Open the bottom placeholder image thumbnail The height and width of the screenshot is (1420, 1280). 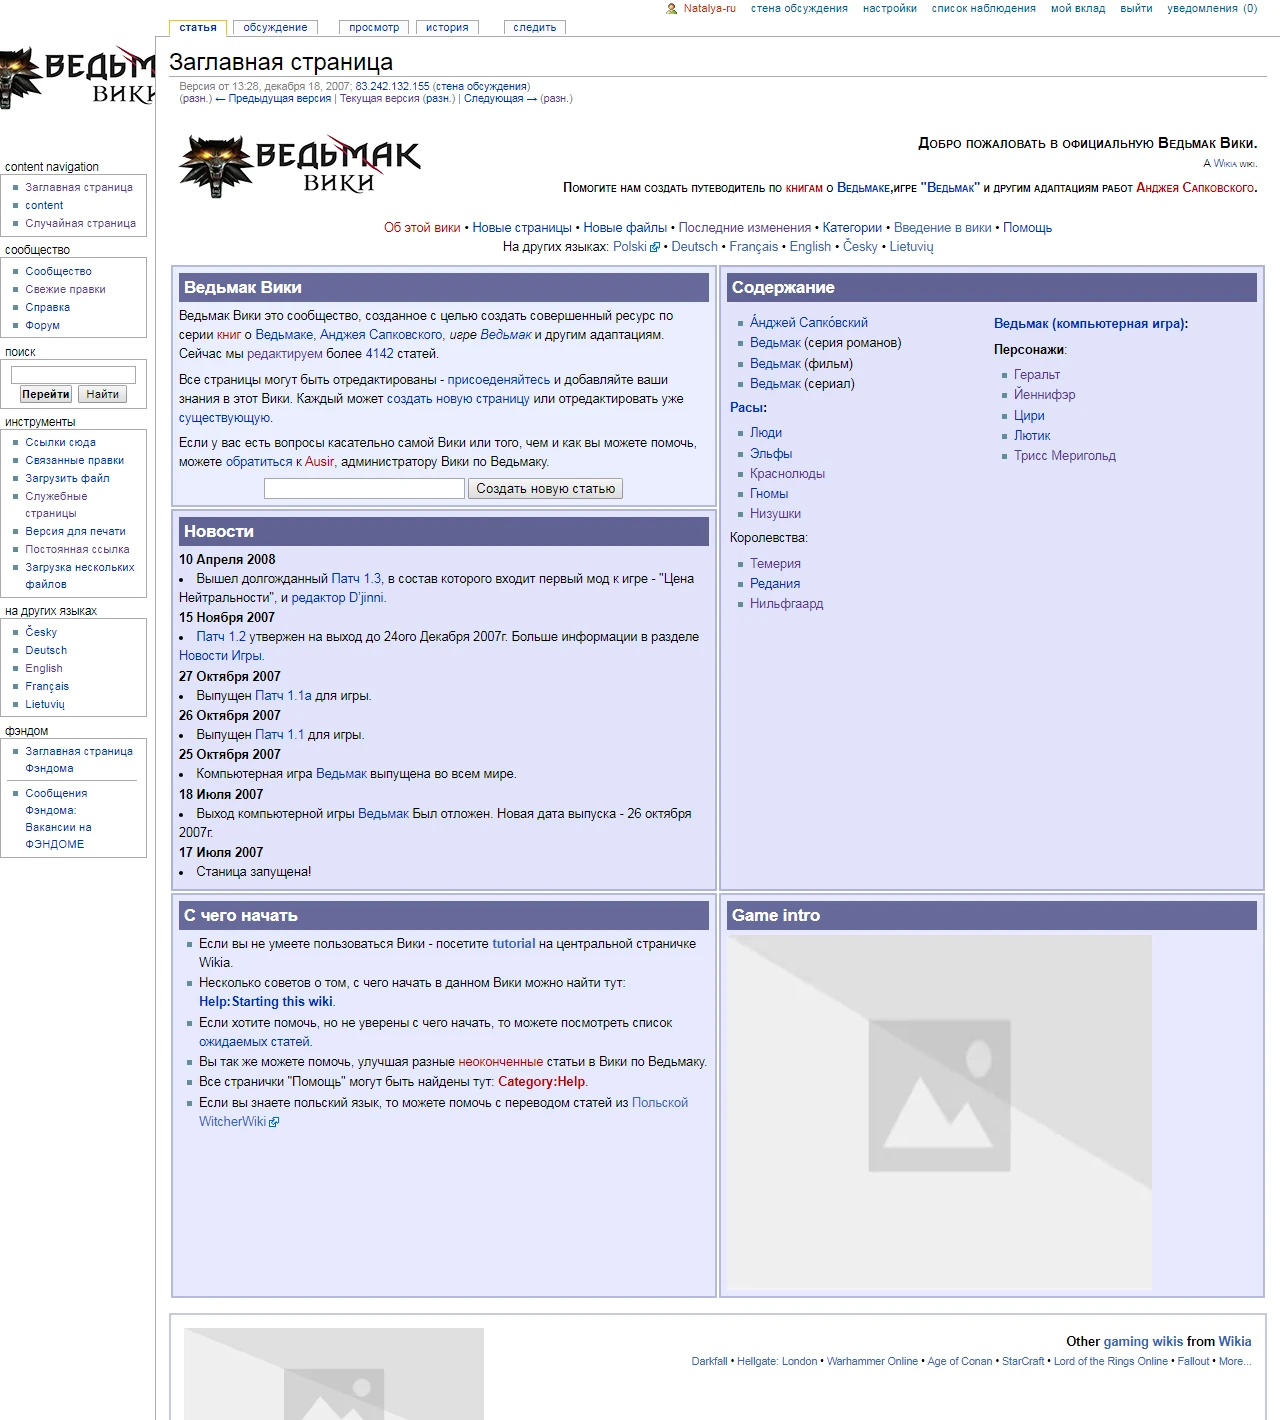pos(334,1373)
